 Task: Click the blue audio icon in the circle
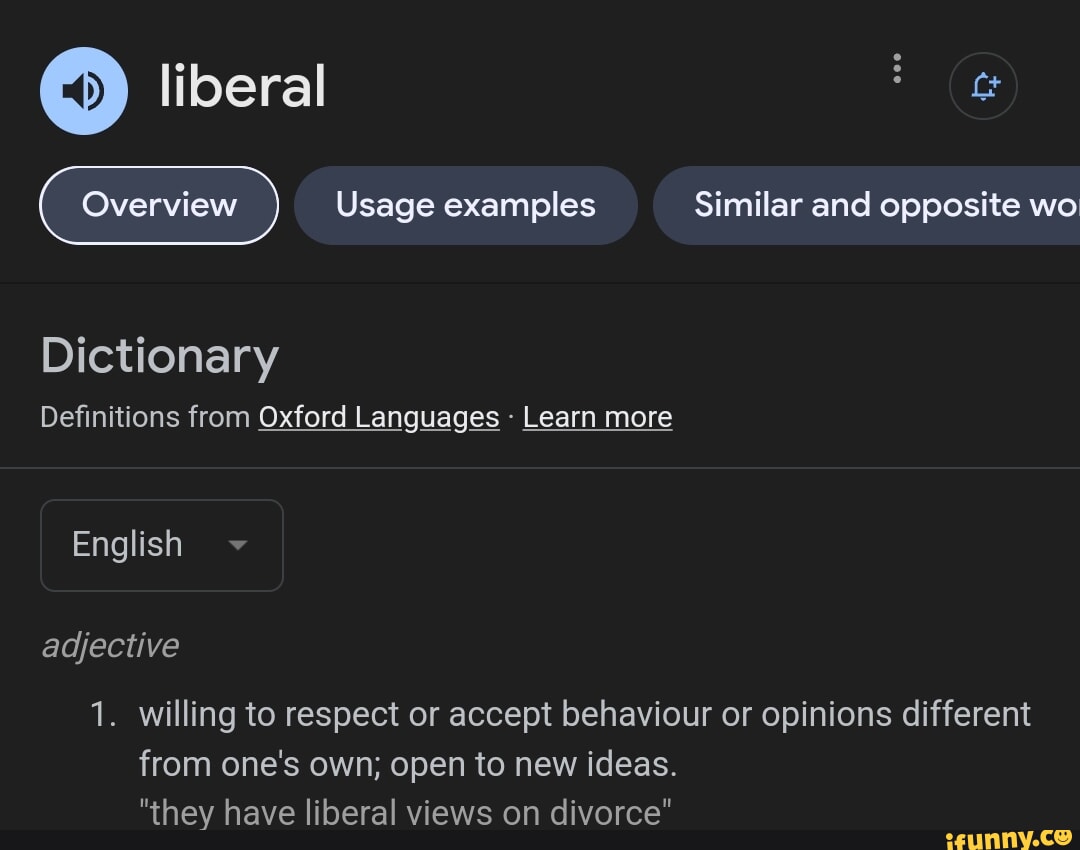pos(83,90)
